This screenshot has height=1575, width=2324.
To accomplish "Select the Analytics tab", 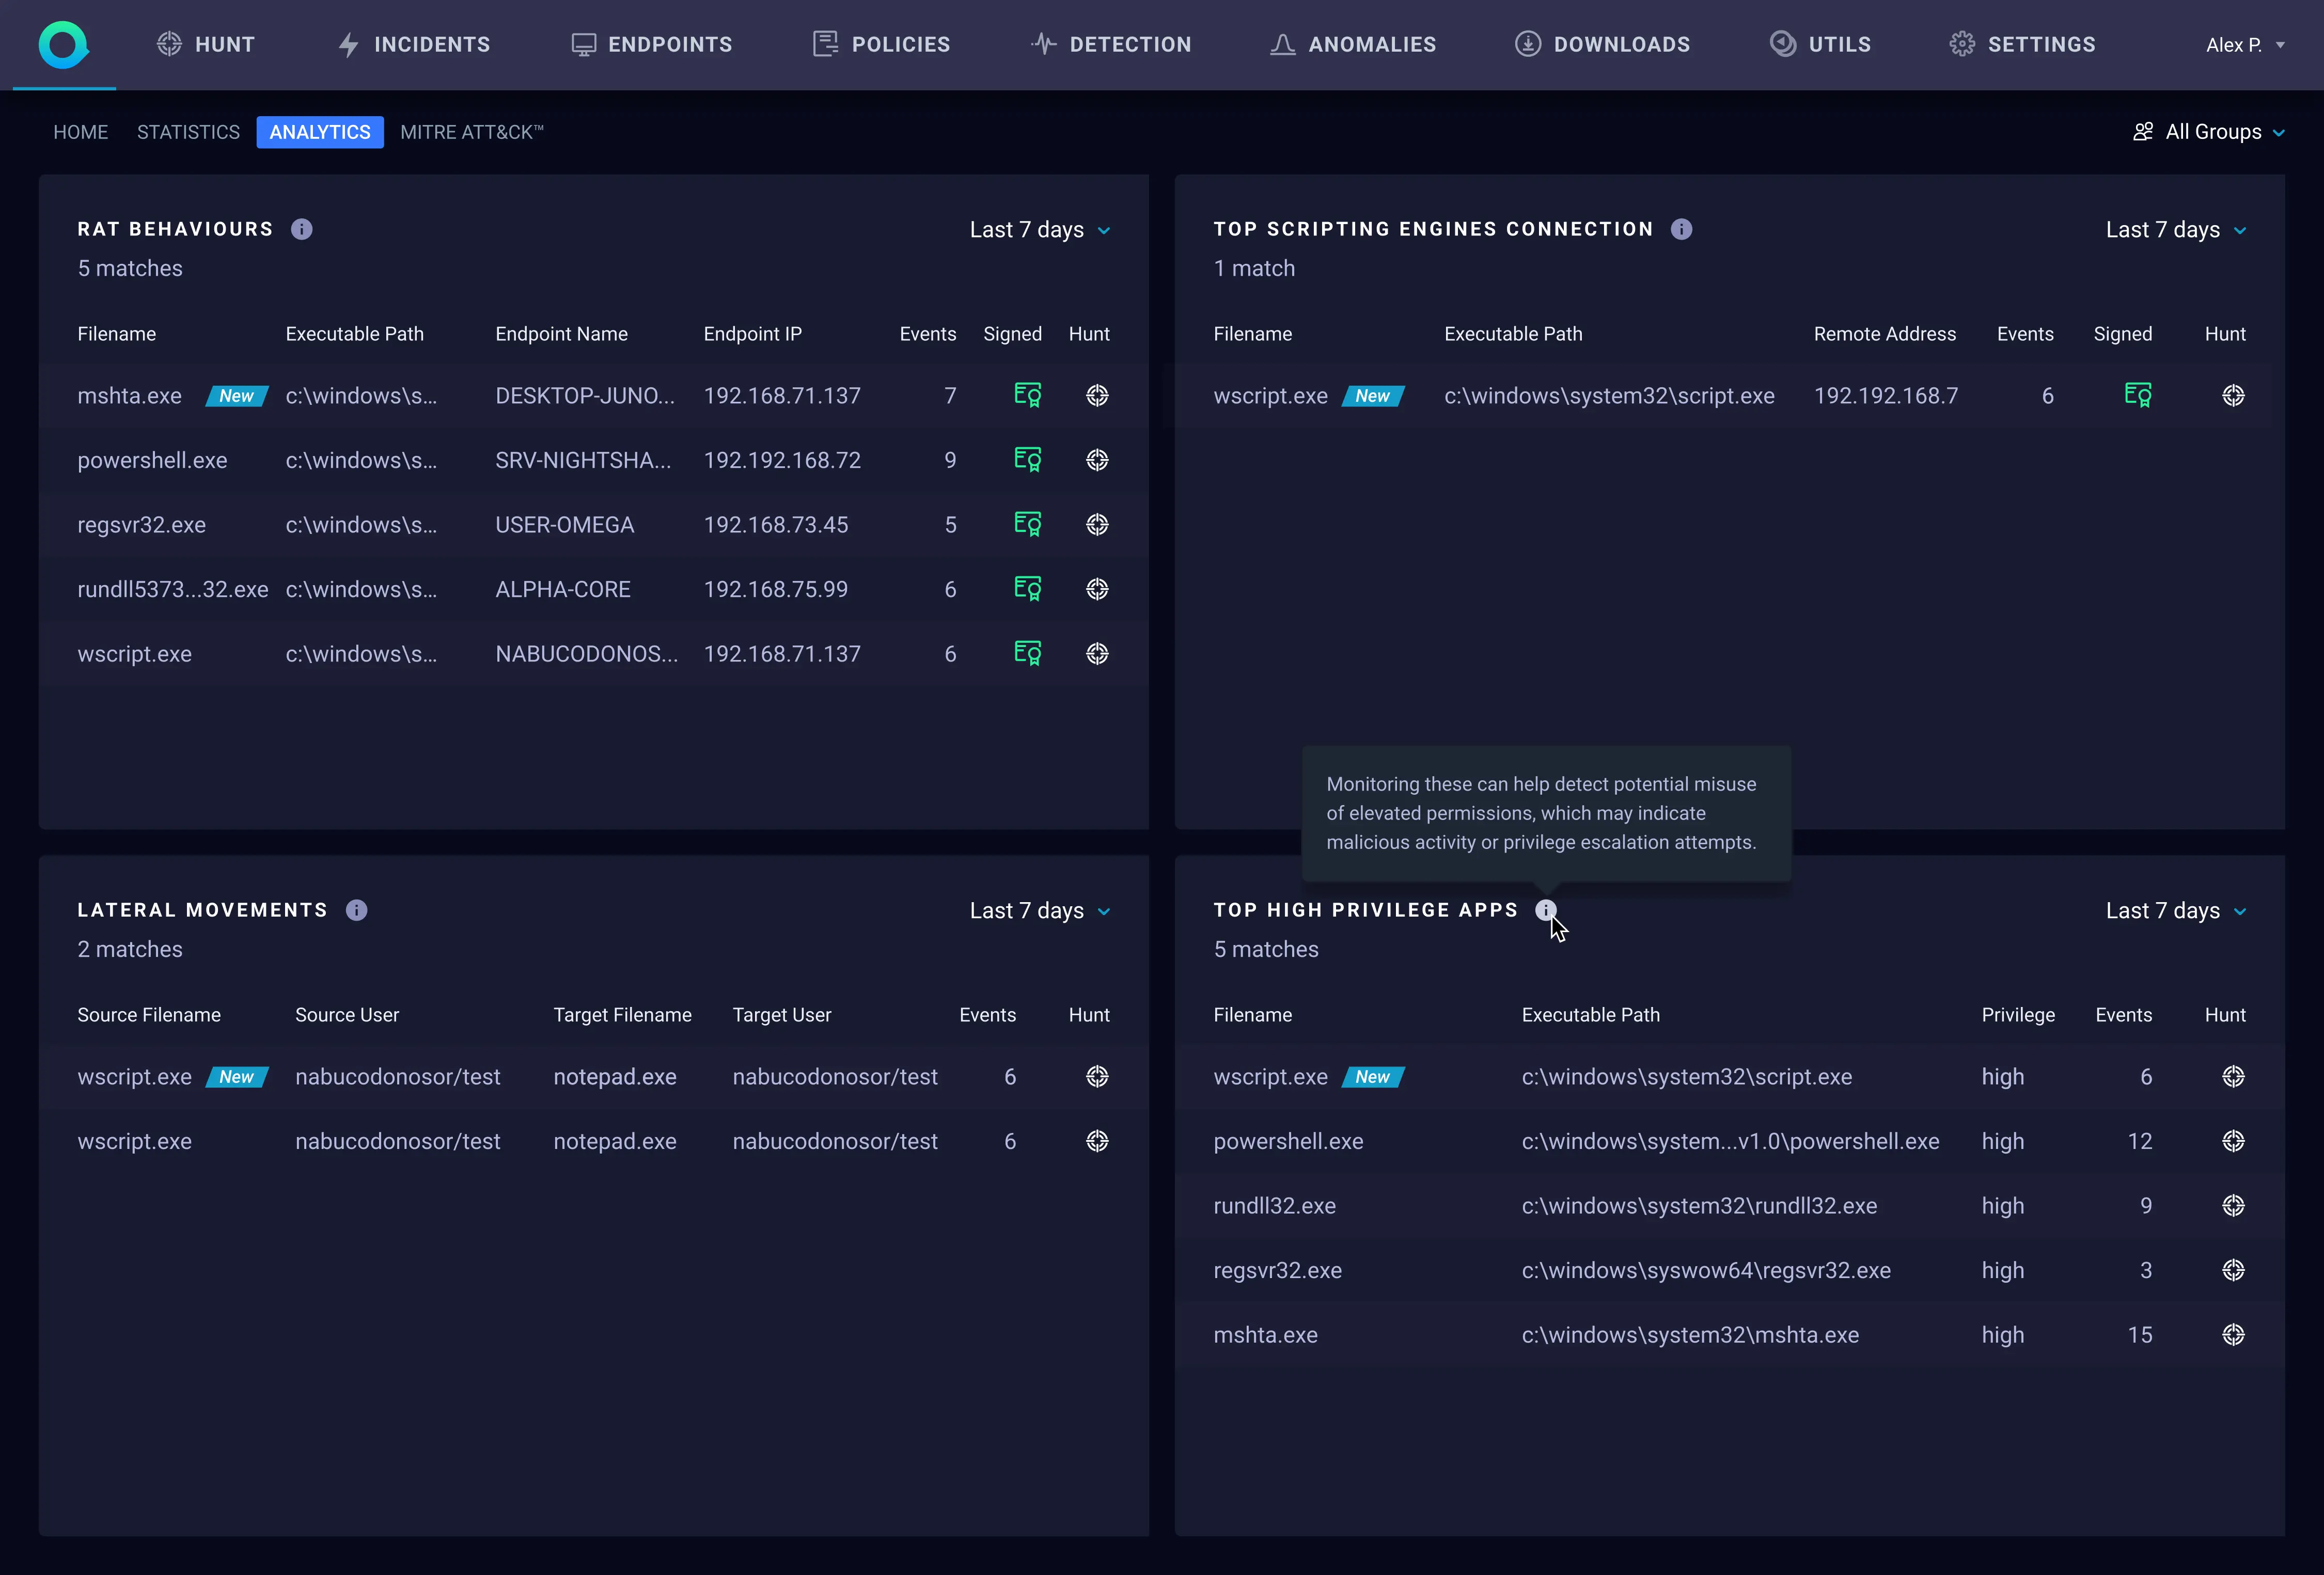I will click(320, 132).
